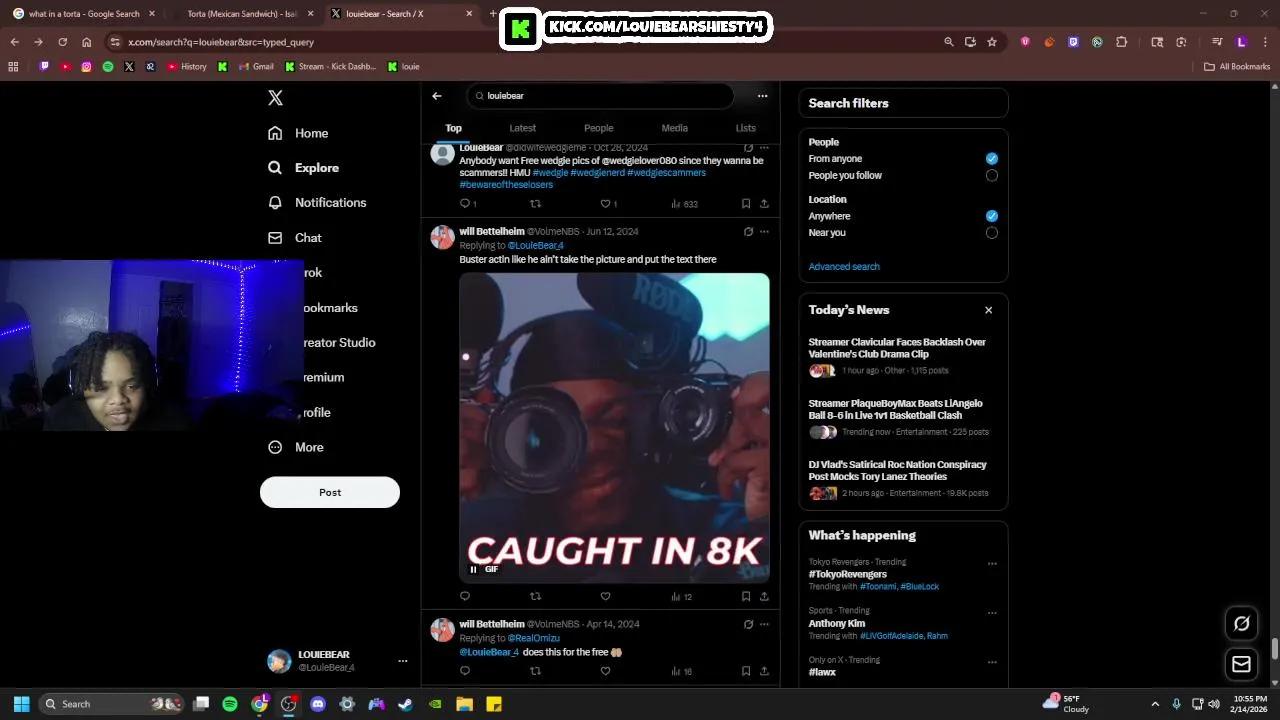Close the Today's News panel
Screen dimensions: 1280x720
pyautogui.click(x=988, y=310)
